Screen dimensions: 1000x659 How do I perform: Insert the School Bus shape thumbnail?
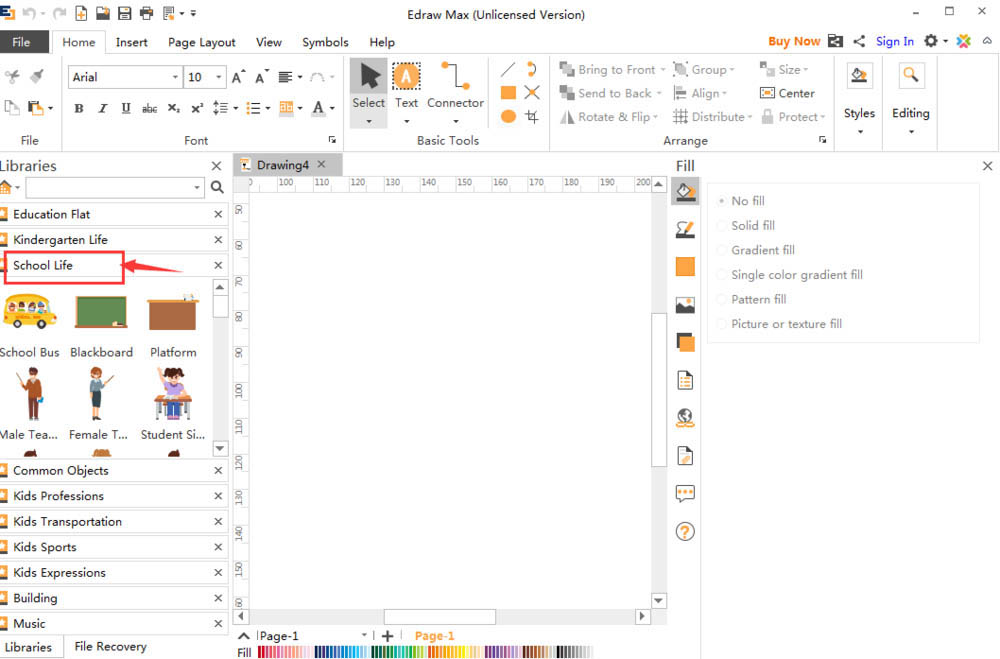tap(30, 312)
